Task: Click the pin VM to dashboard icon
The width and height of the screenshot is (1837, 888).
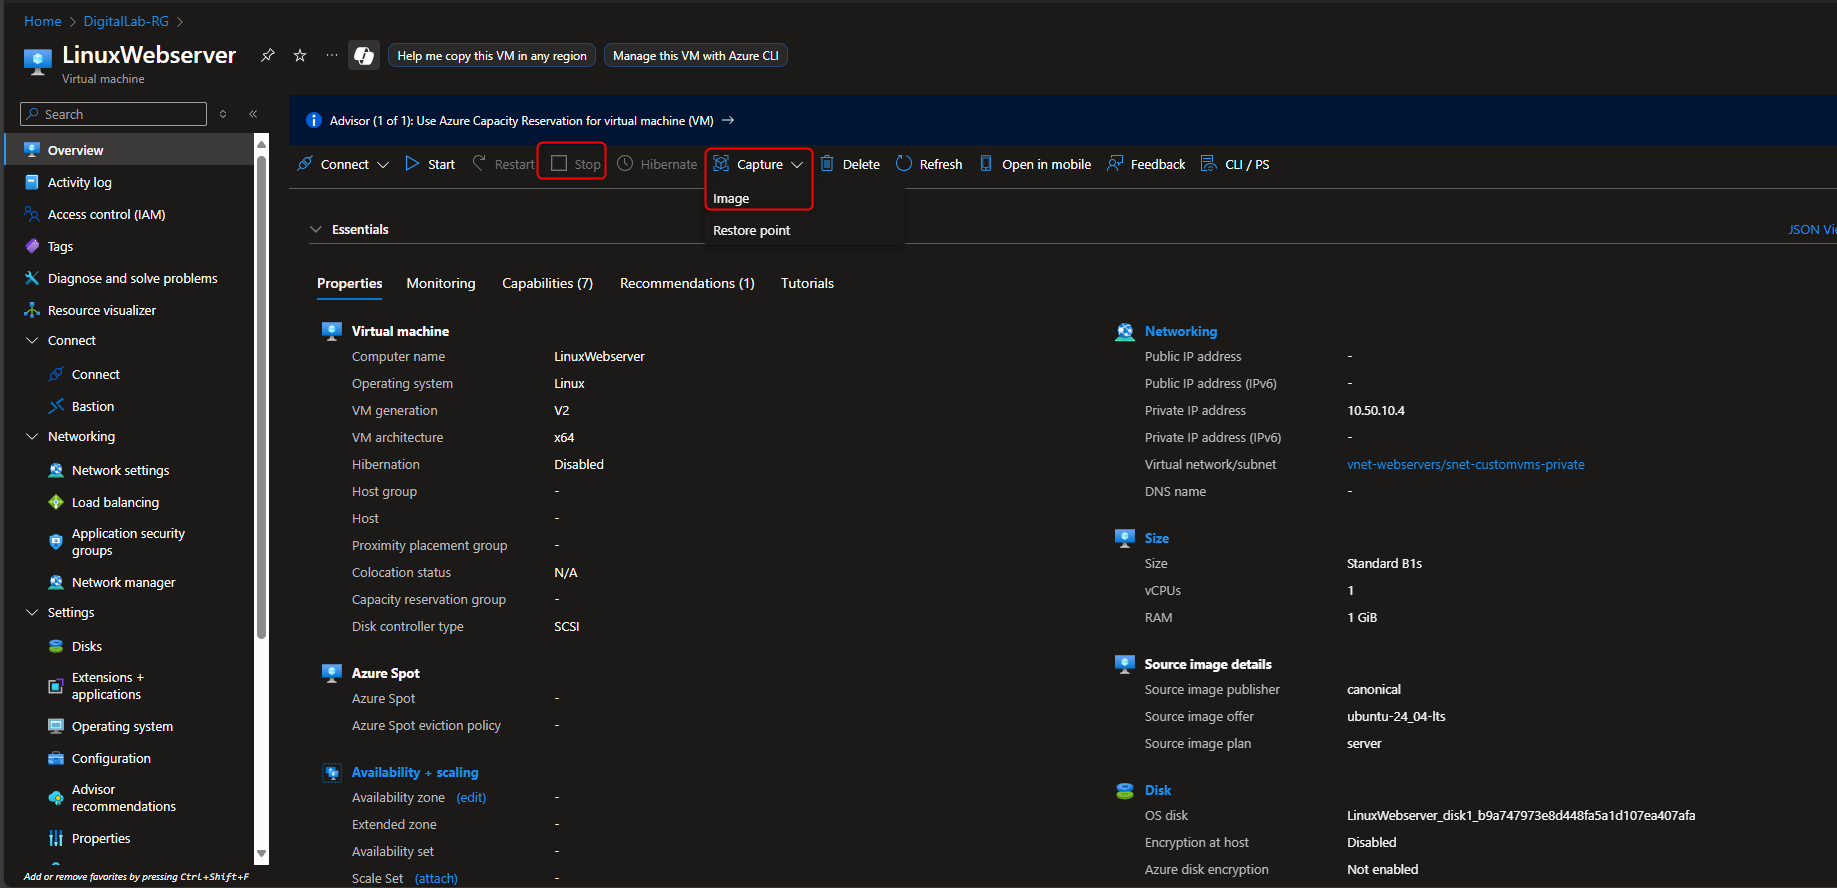Action: click(x=268, y=56)
